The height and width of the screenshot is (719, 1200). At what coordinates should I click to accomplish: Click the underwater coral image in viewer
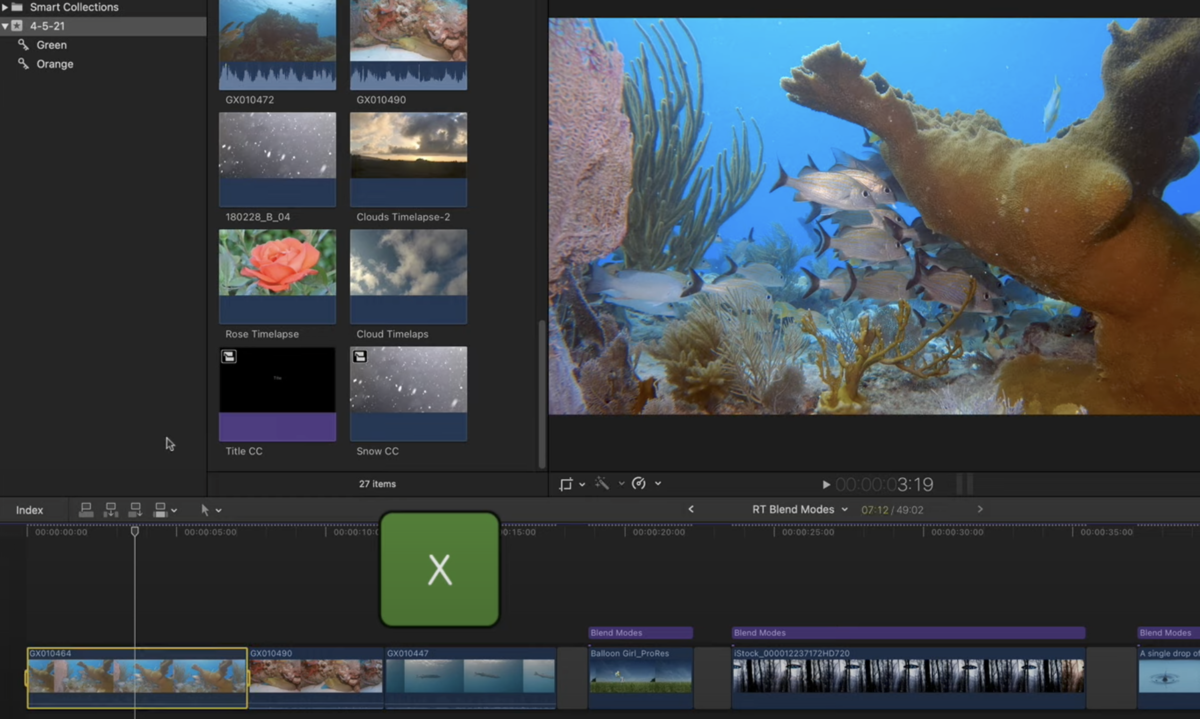(x=874, y=216)
